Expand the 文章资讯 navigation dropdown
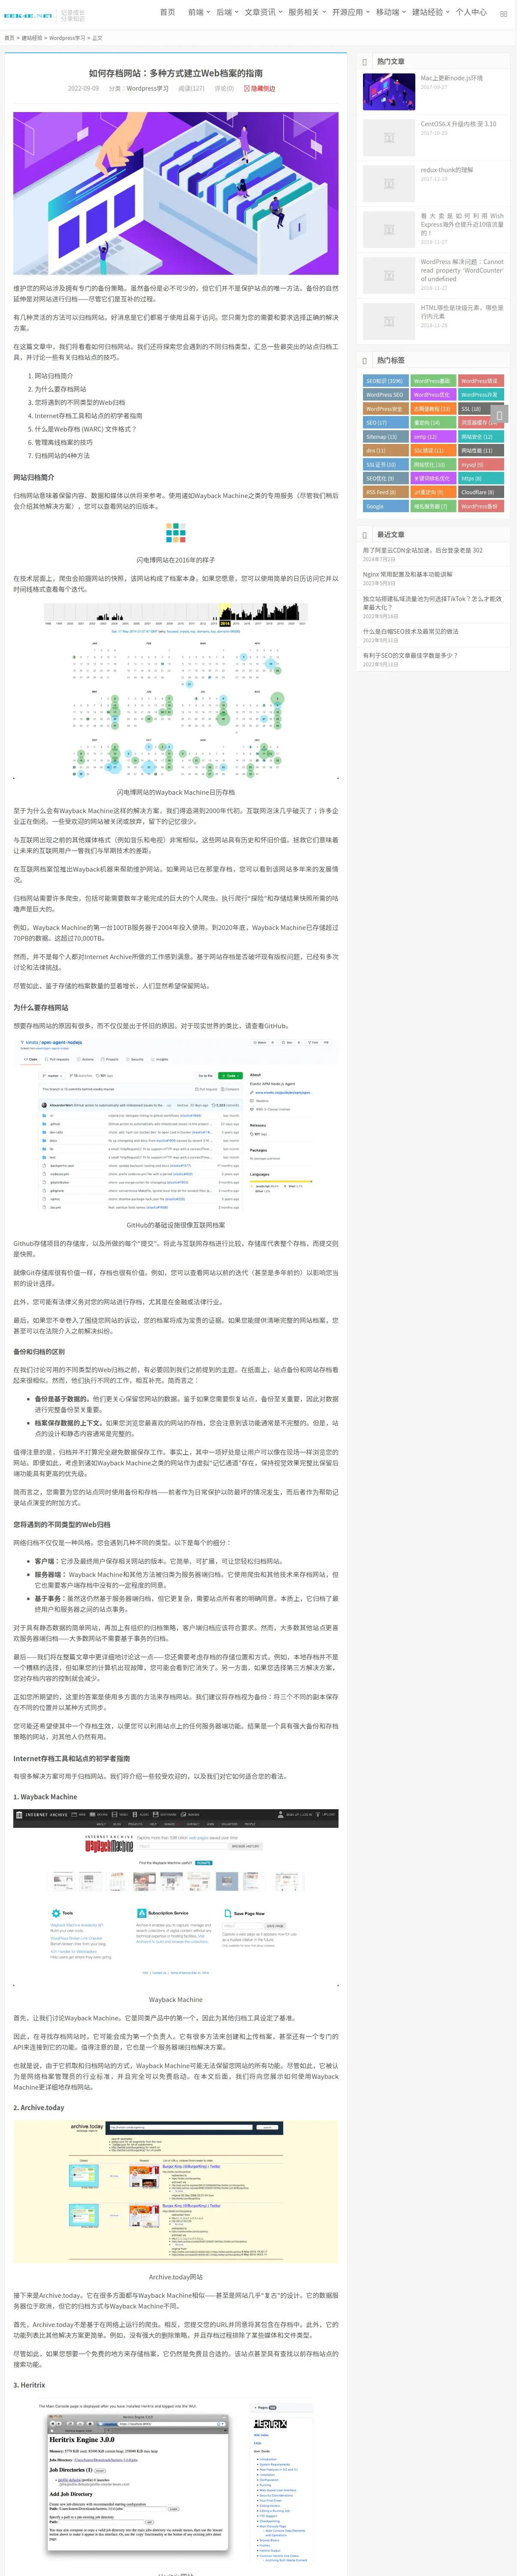 [262, 12]
